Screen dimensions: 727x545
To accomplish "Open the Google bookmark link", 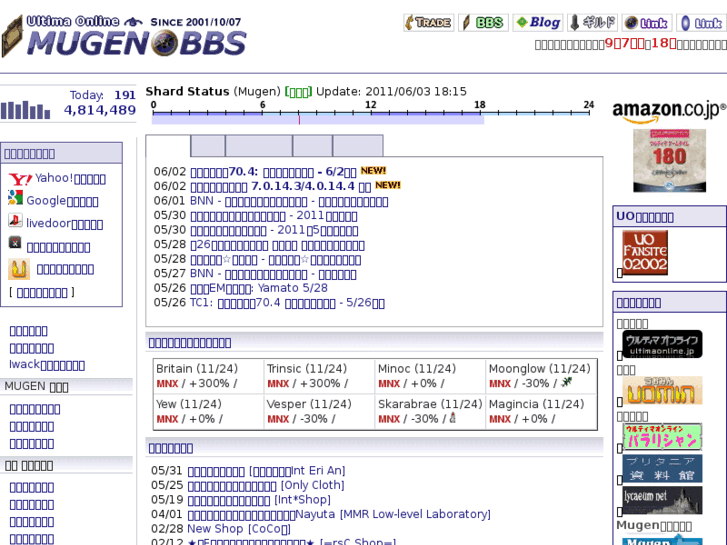I will 62,201.
